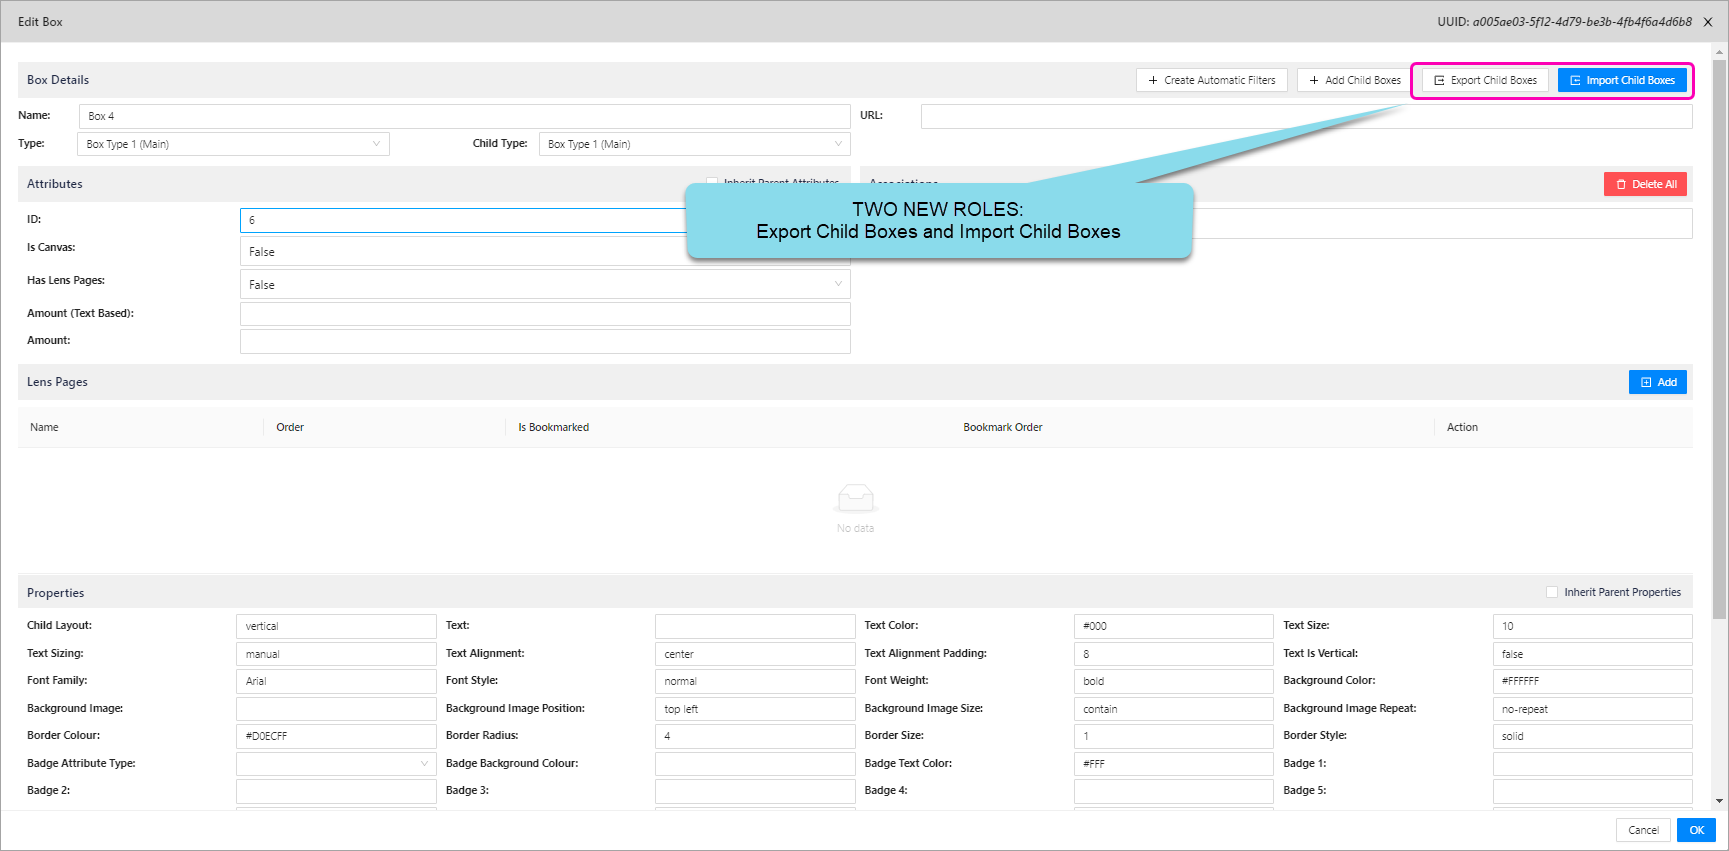Click the Badge 4 field
The height and width of the screenshot is (851, 1729).
[1174, 791]
